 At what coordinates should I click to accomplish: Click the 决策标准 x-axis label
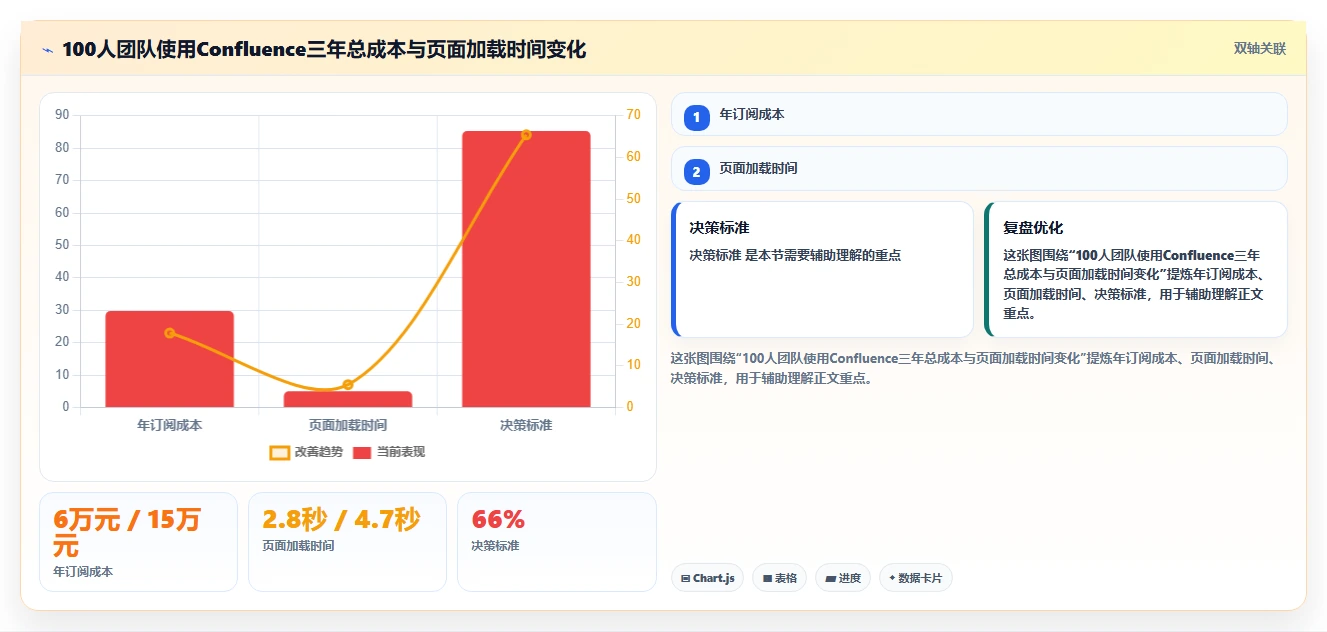526,425
